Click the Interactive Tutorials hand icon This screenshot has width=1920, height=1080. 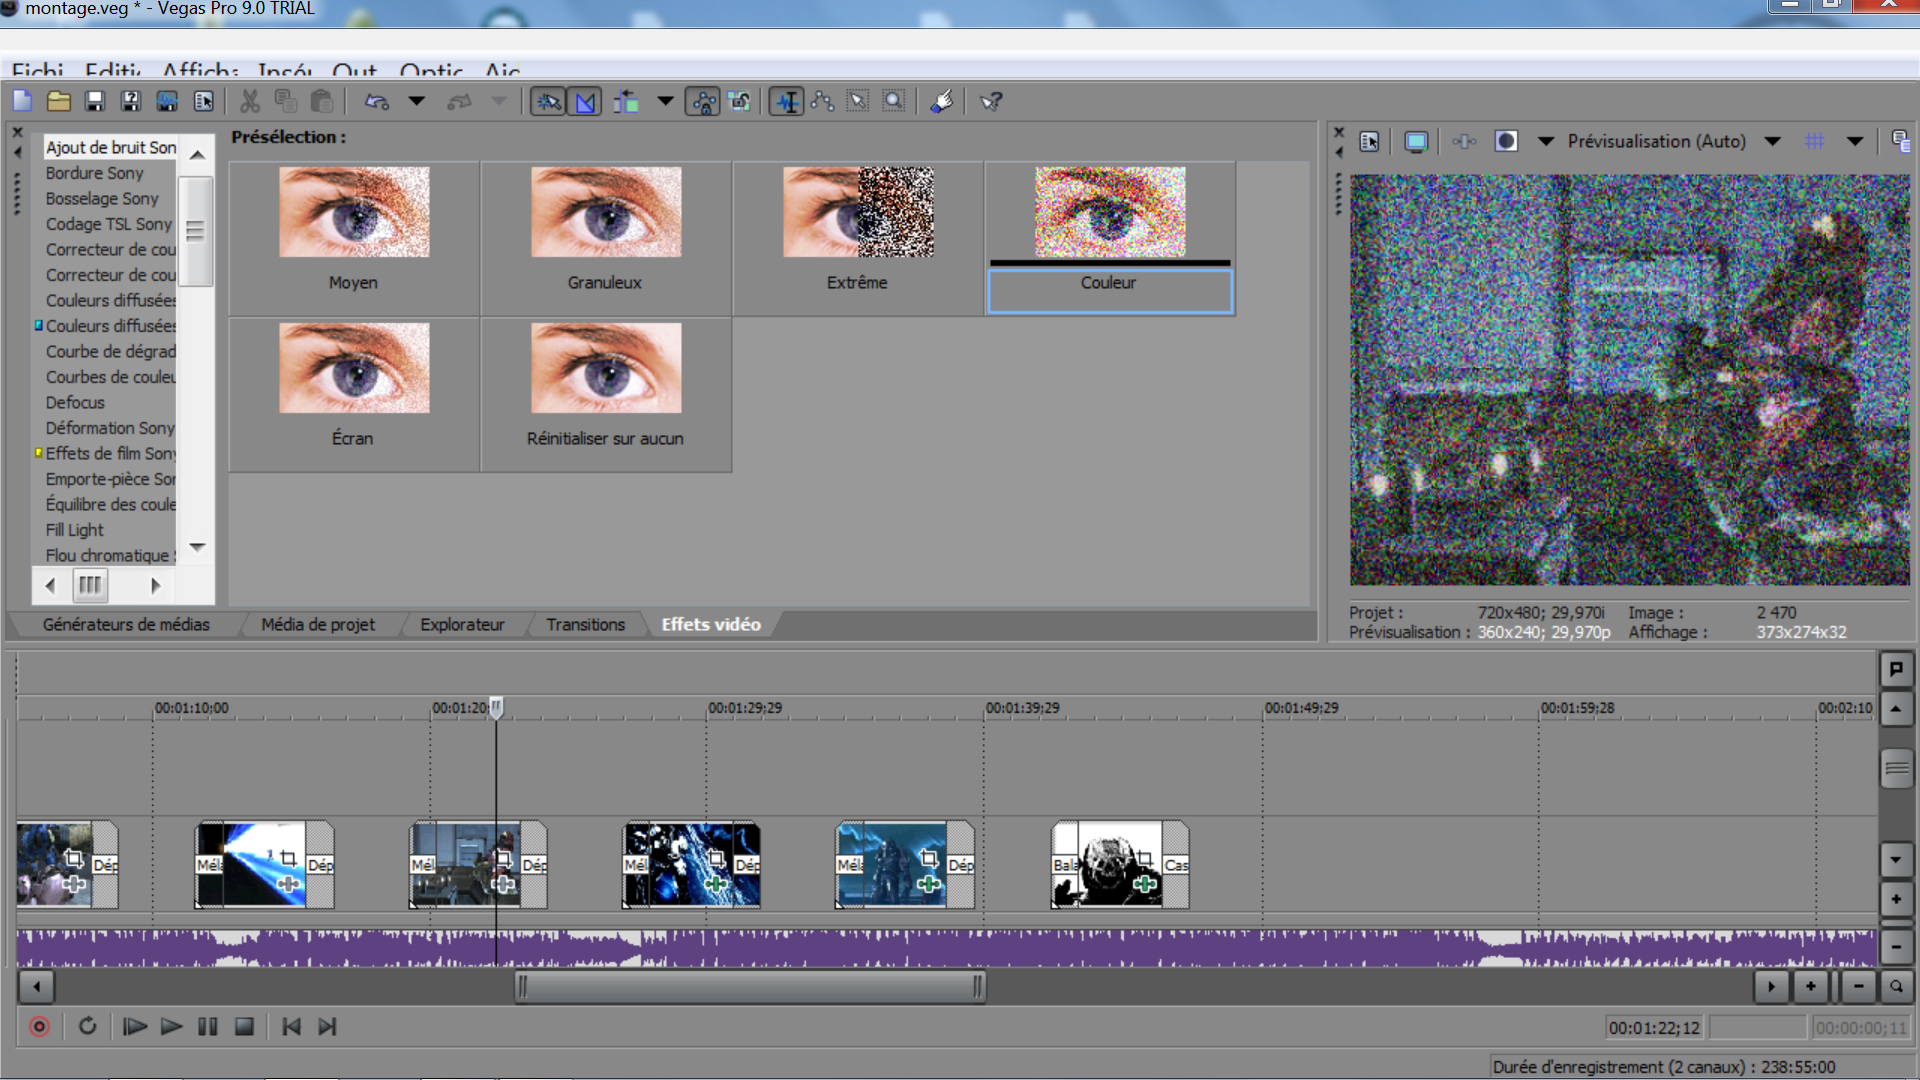click(x=941, y=101)
